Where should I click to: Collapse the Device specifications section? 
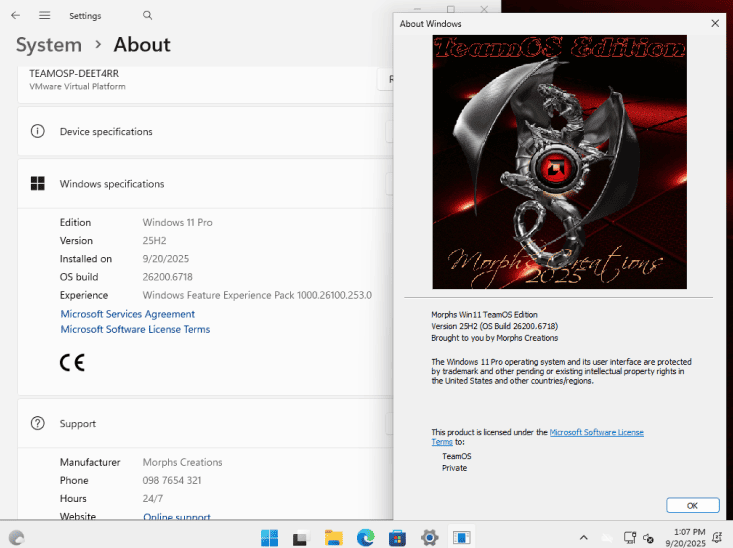click(205, 131)
